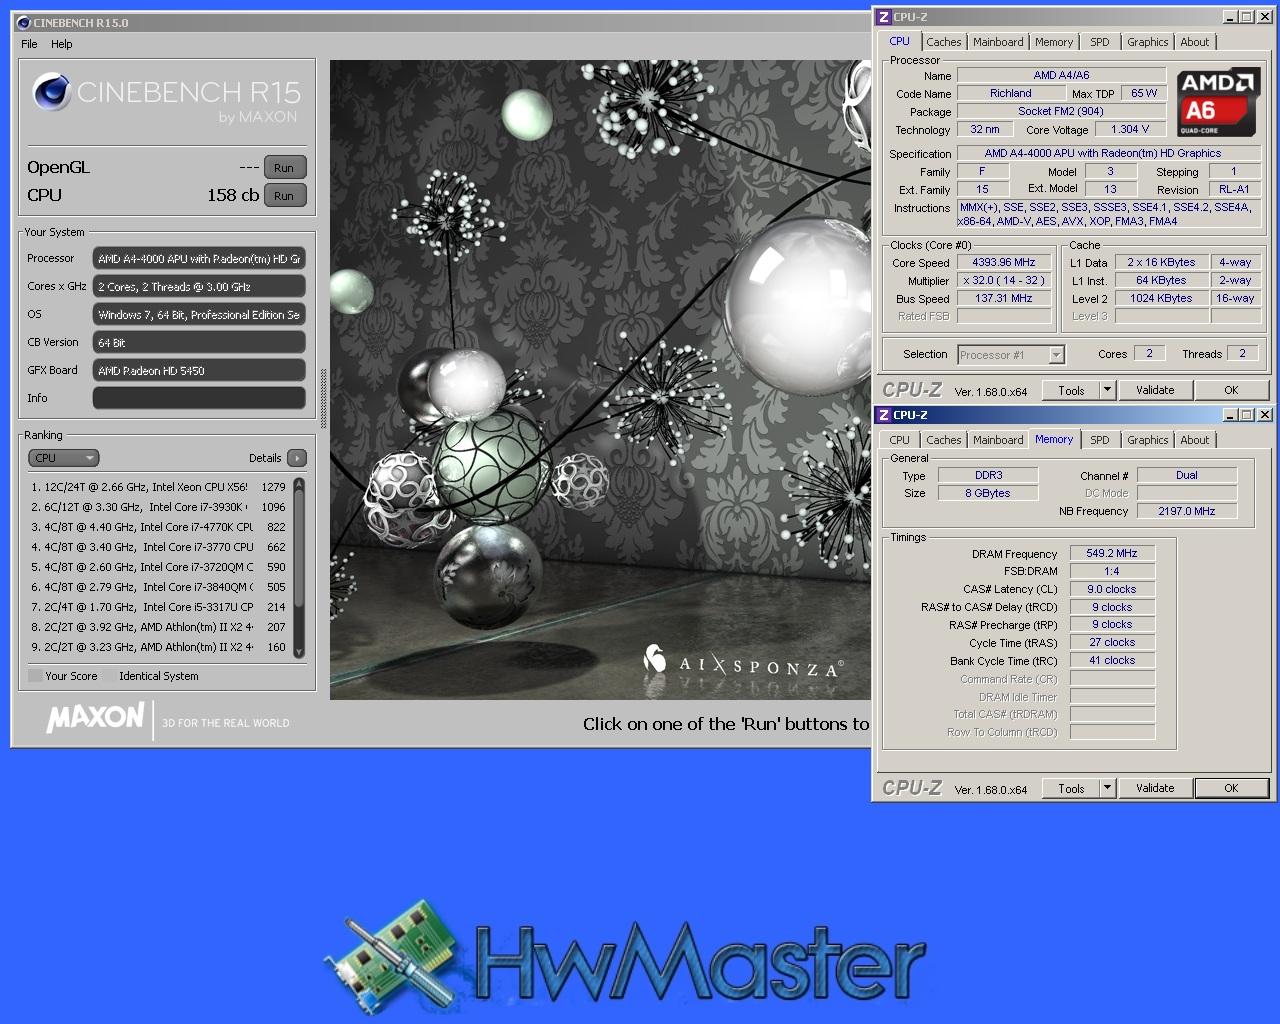Click the Core Voltage value 1.304 V
Viewport: 1280px width, 1024px height.
point(1130,129)
